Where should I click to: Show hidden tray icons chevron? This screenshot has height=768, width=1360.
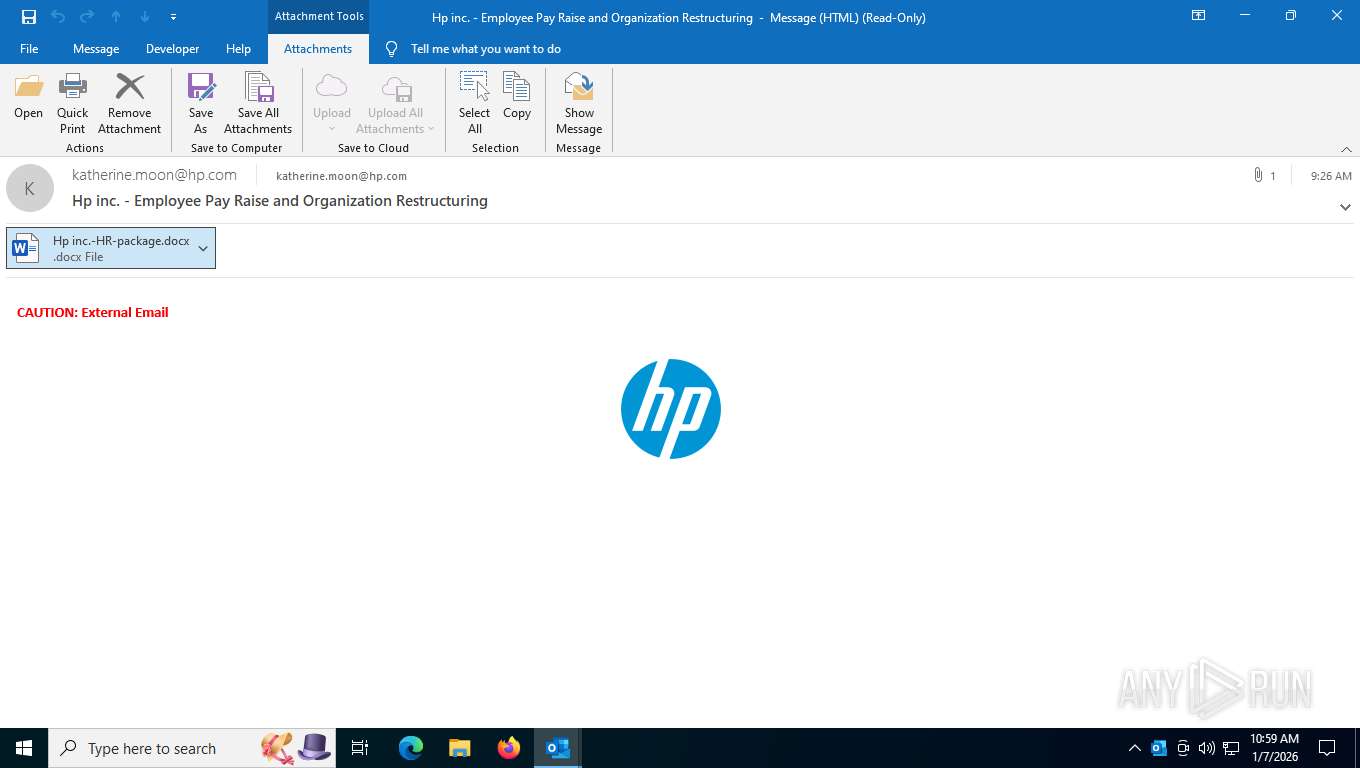[1135, 748]
